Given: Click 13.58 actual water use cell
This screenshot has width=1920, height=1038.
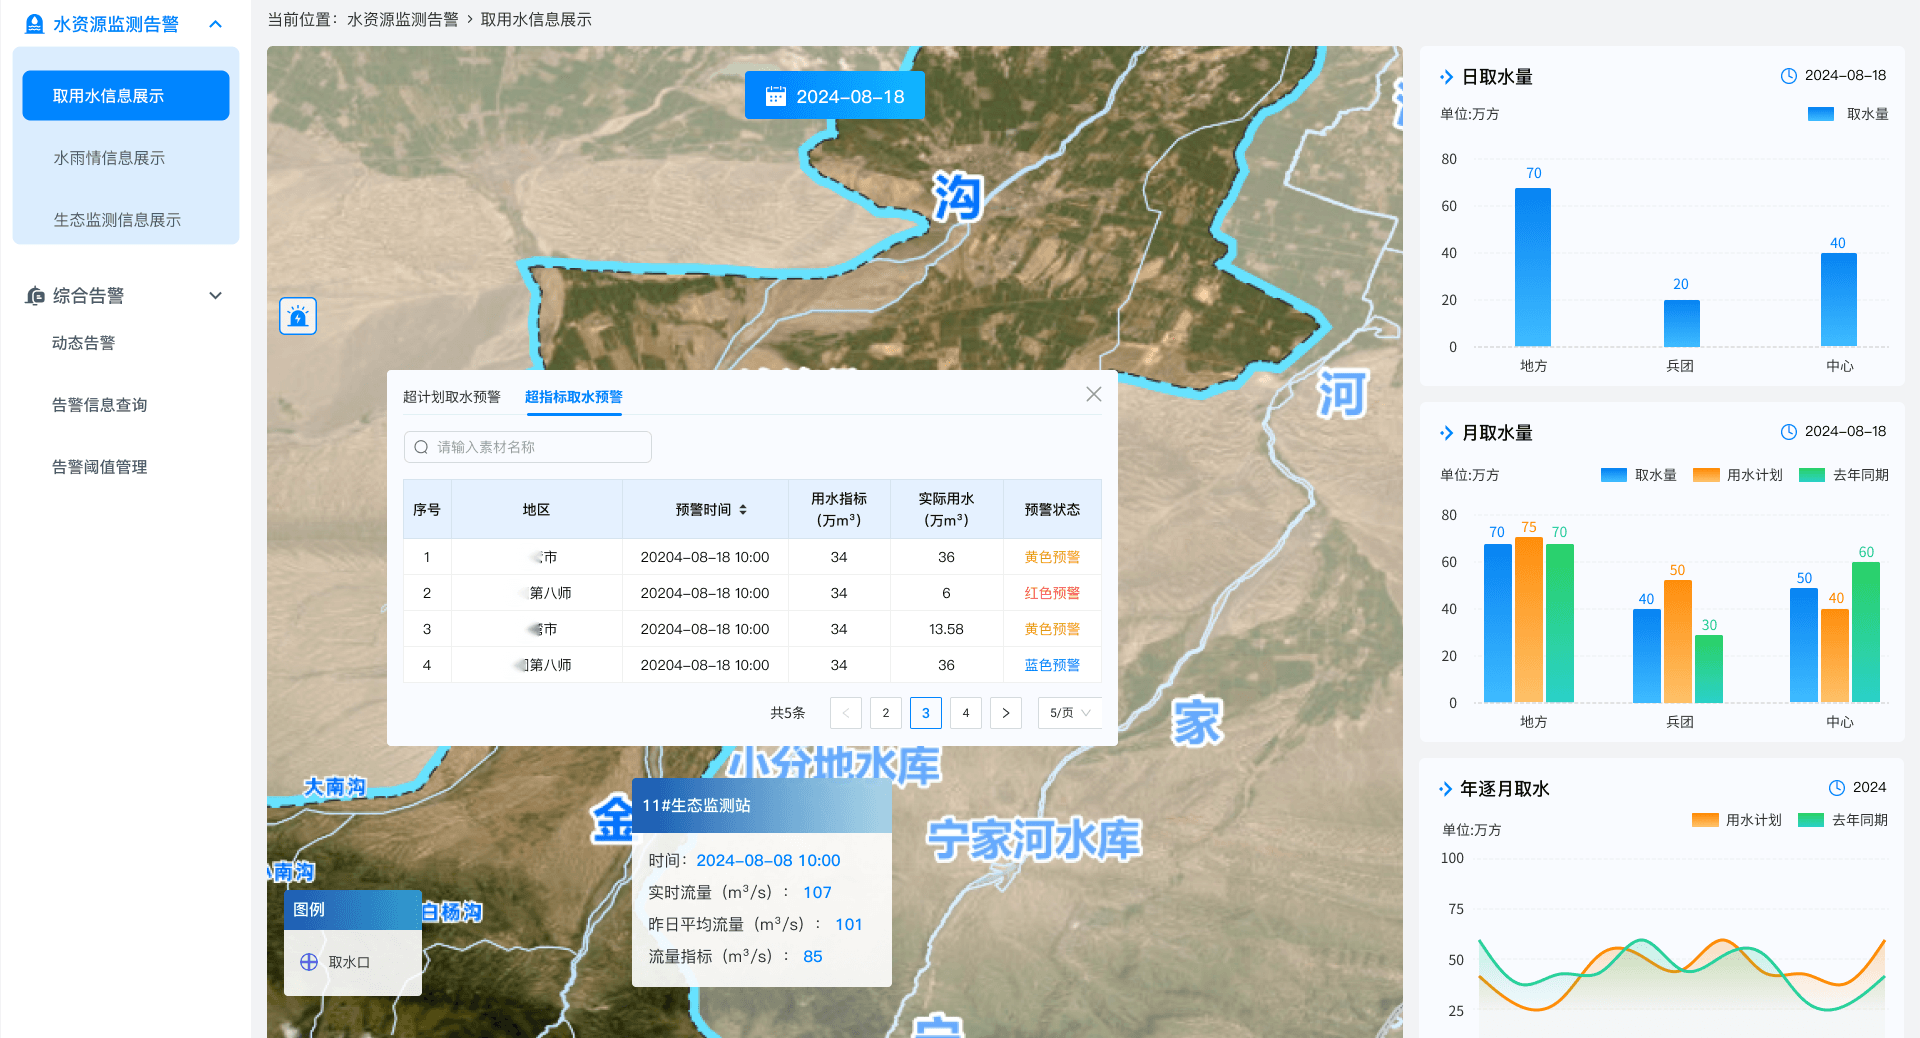Looking at the screenshot, I should [x=946, y=629].
